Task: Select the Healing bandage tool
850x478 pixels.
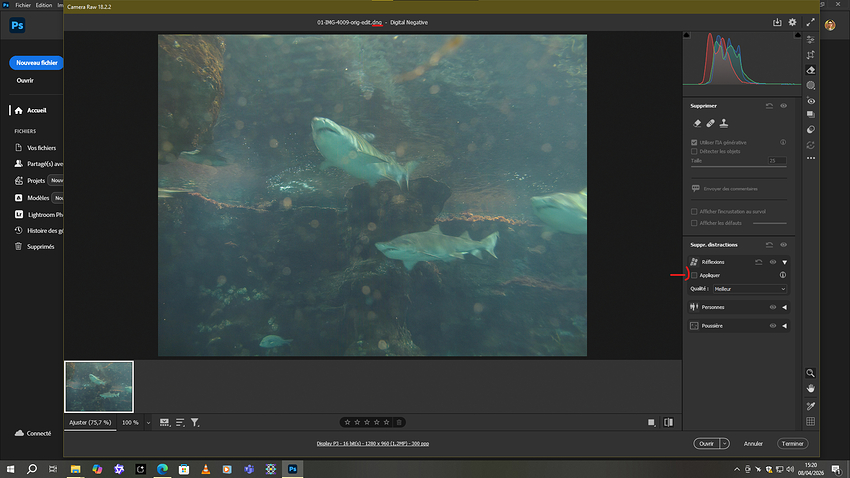Action: [711, 124]
